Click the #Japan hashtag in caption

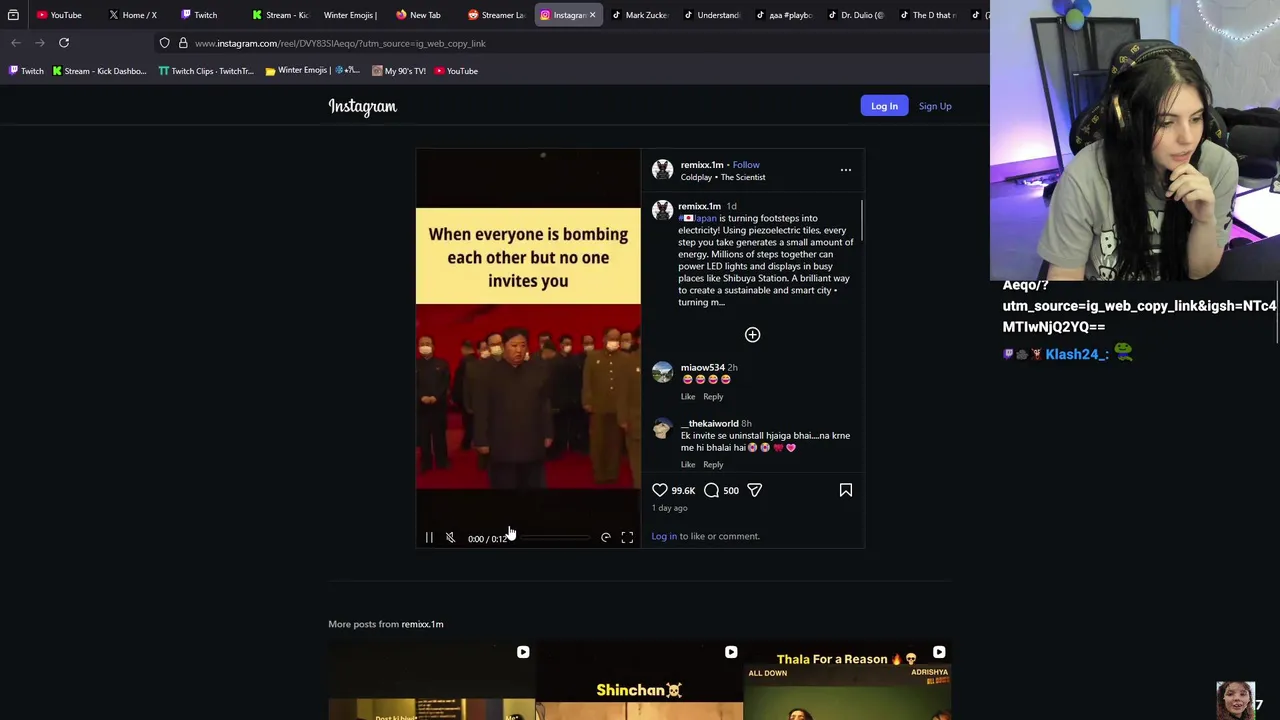[698, 218]
